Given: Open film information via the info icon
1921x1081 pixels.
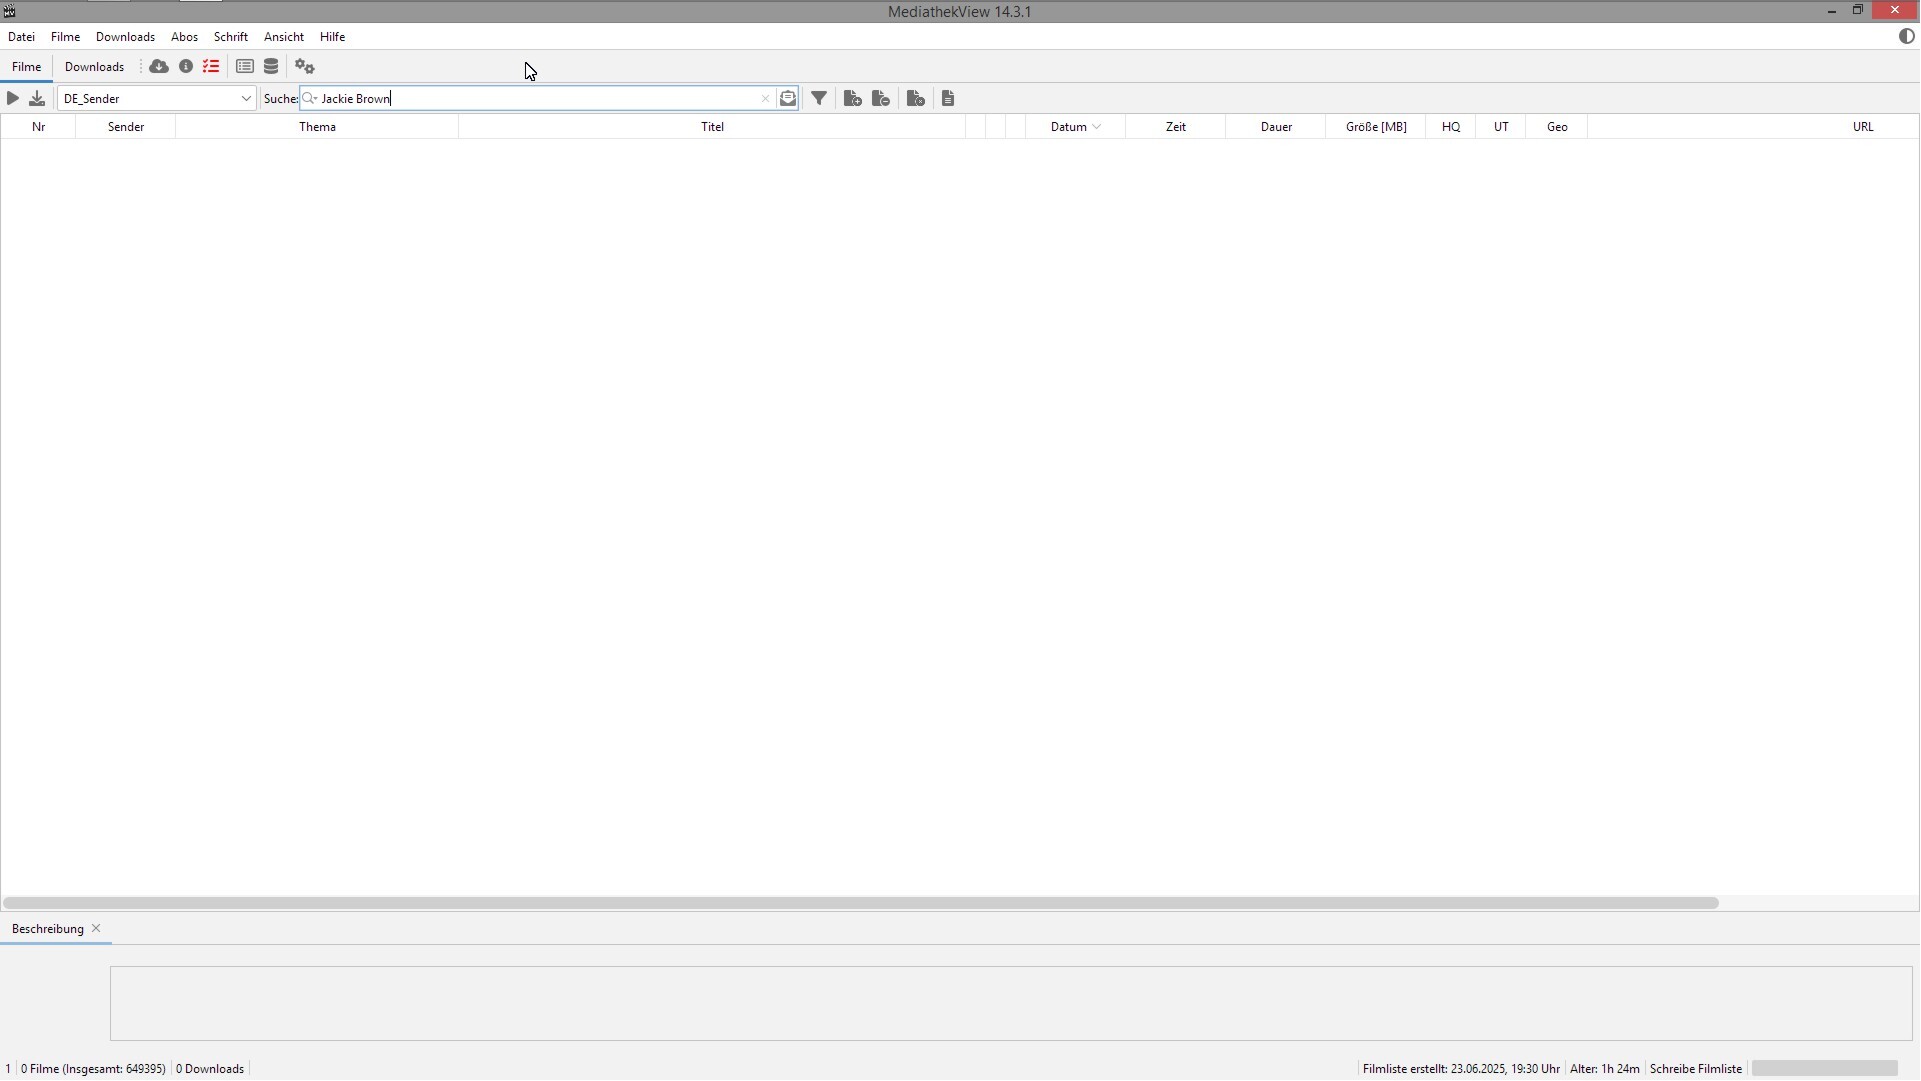Looking at the screenshot, I should [x=186, y=67].
